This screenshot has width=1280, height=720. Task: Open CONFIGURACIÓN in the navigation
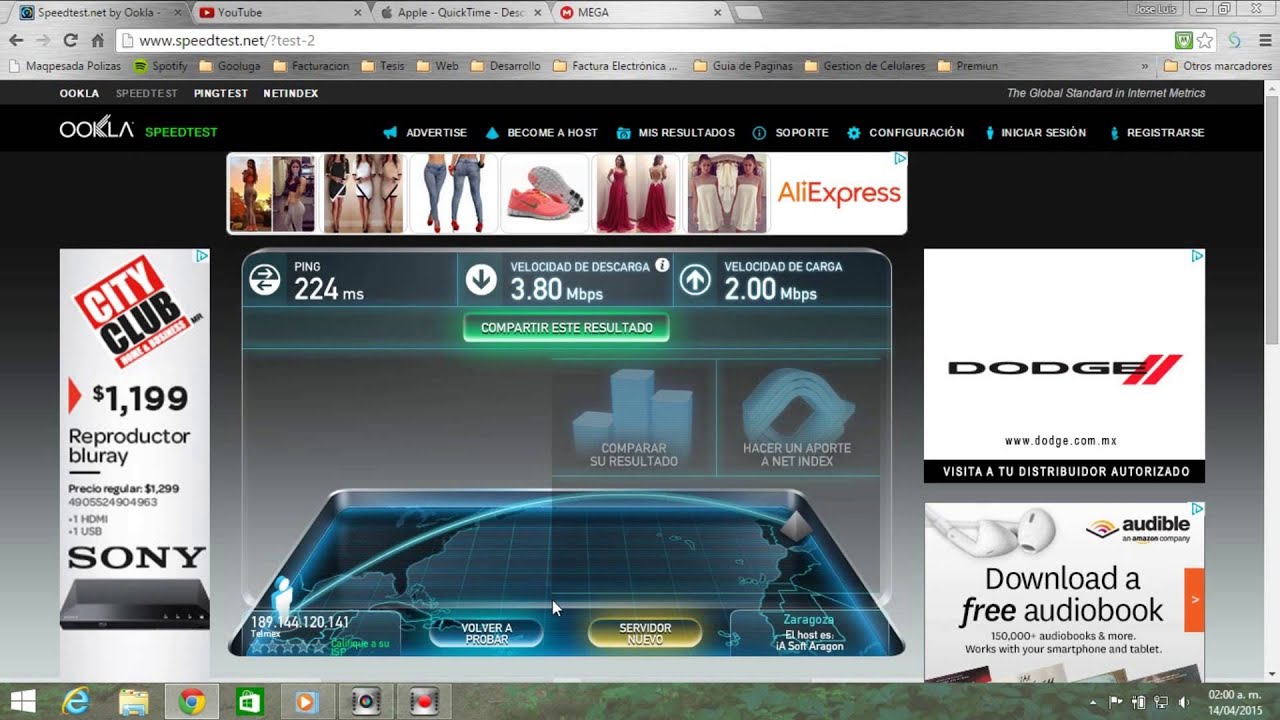[905, 132]
